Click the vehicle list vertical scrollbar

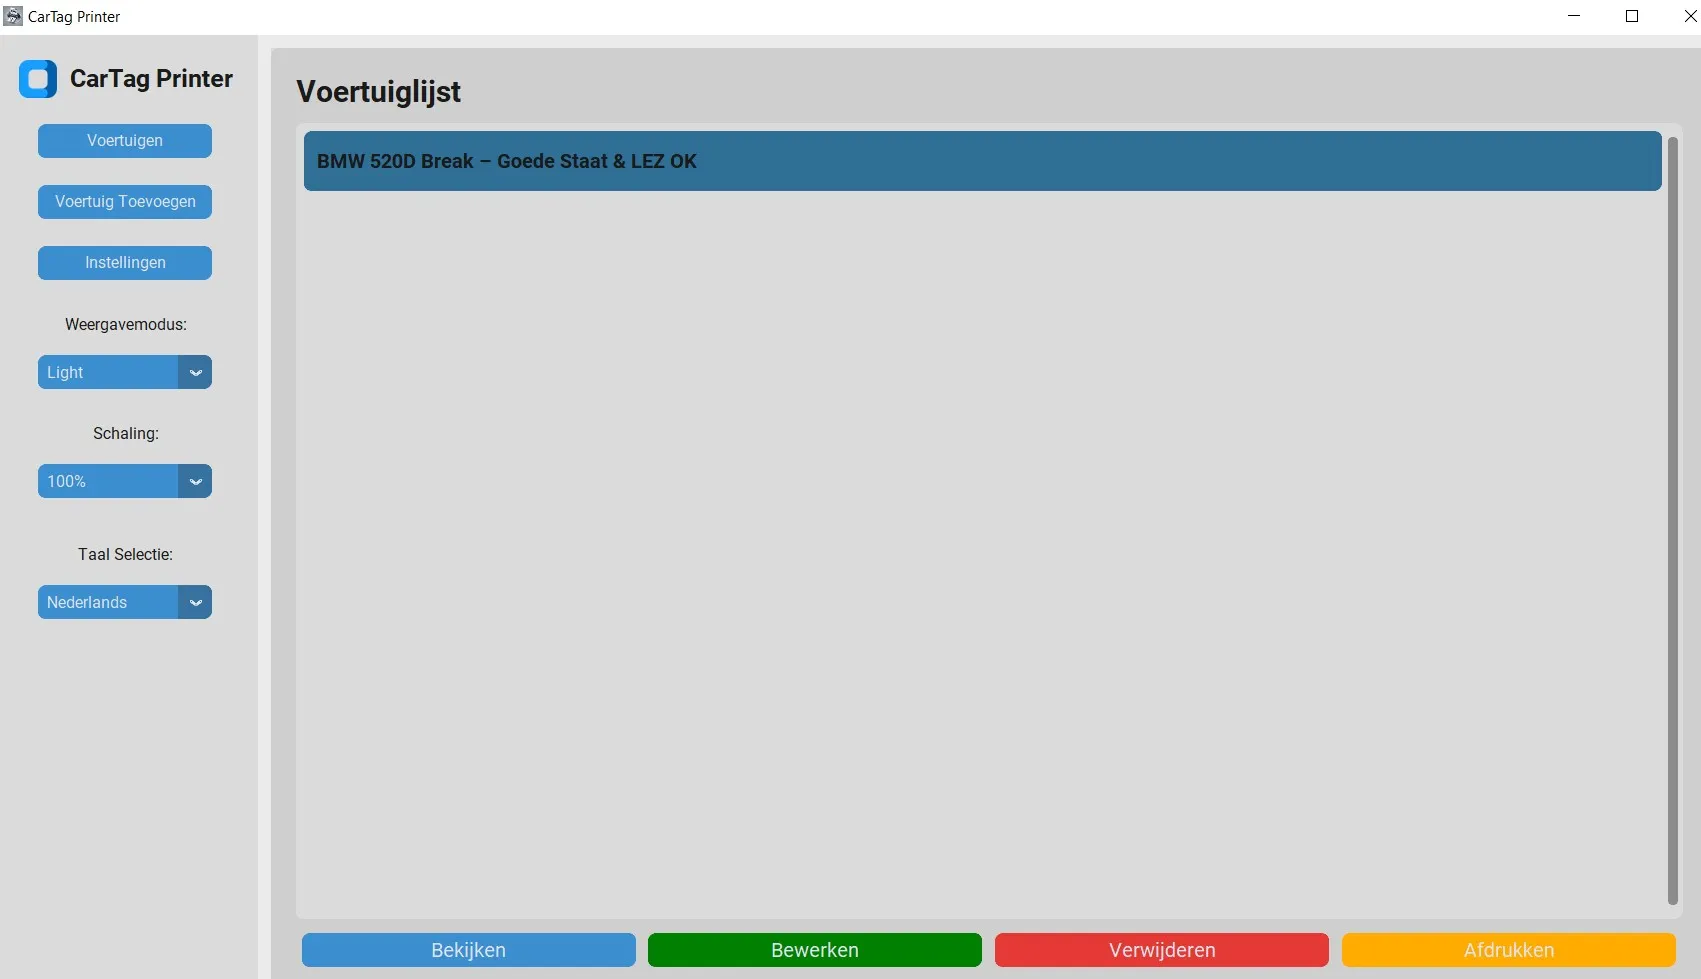pyautogui.click(x=1672, y=520)
